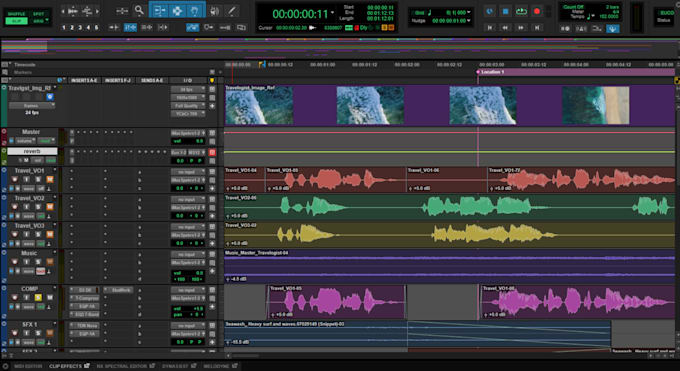The height and width of the screenshot is (371, 680).
Task: Open Travel_VO1 input selector 'no input'
Action: 187,172
